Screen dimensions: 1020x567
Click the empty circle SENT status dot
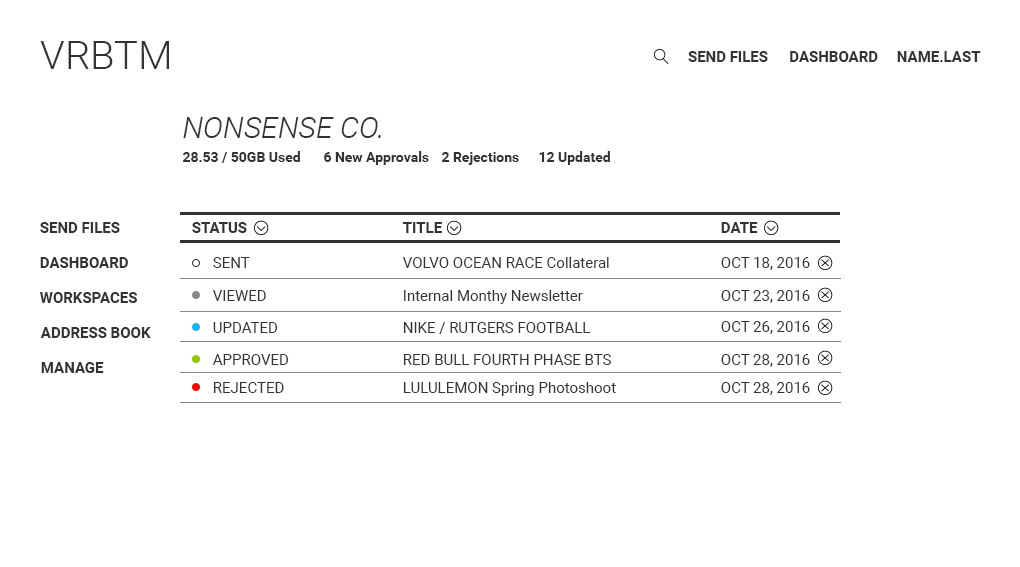[x=196, y=263]
